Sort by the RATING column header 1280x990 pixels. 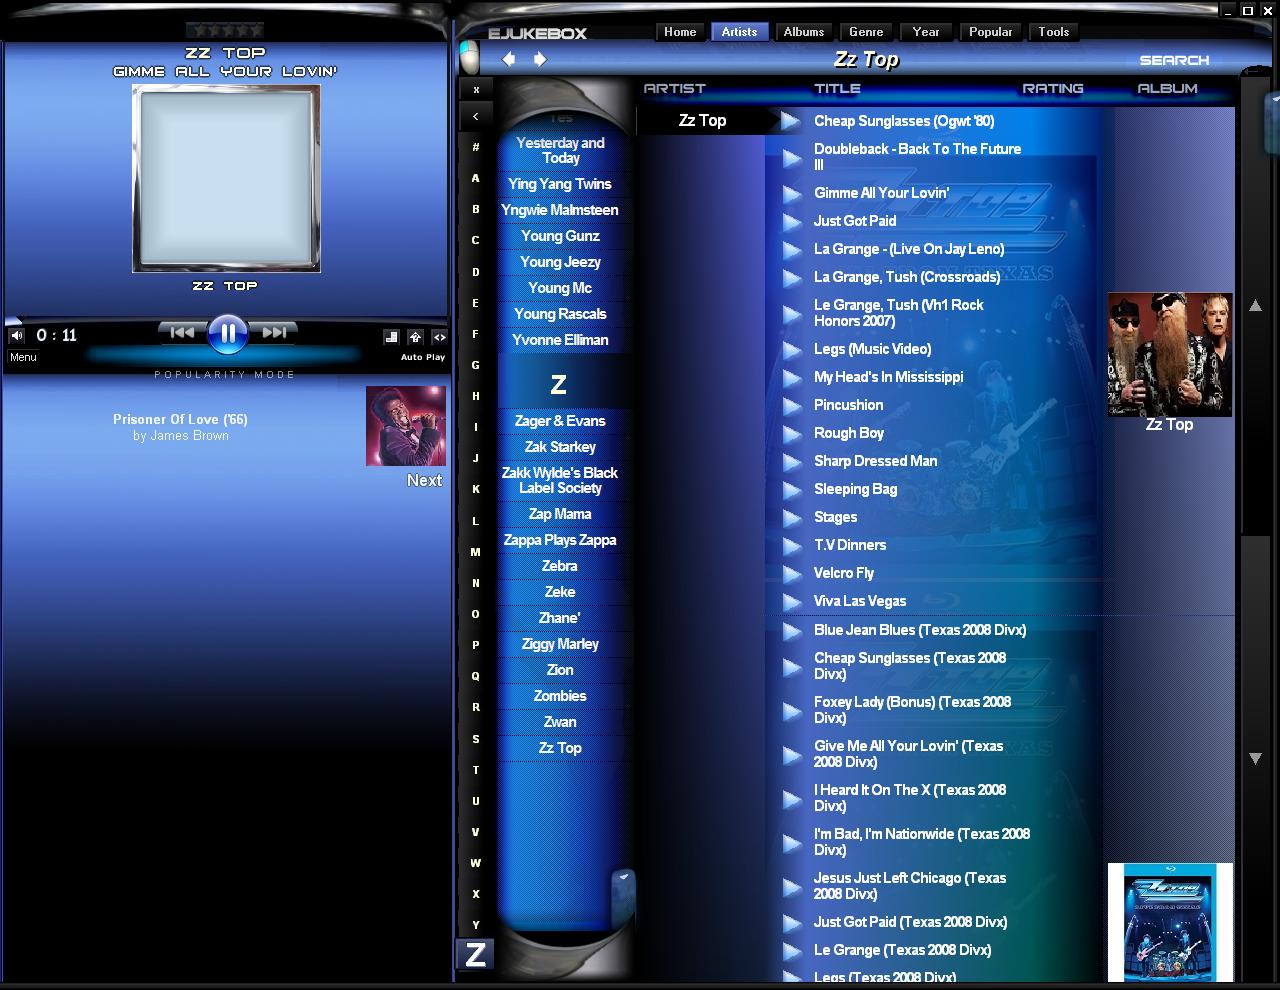(x=1053, y=88)
